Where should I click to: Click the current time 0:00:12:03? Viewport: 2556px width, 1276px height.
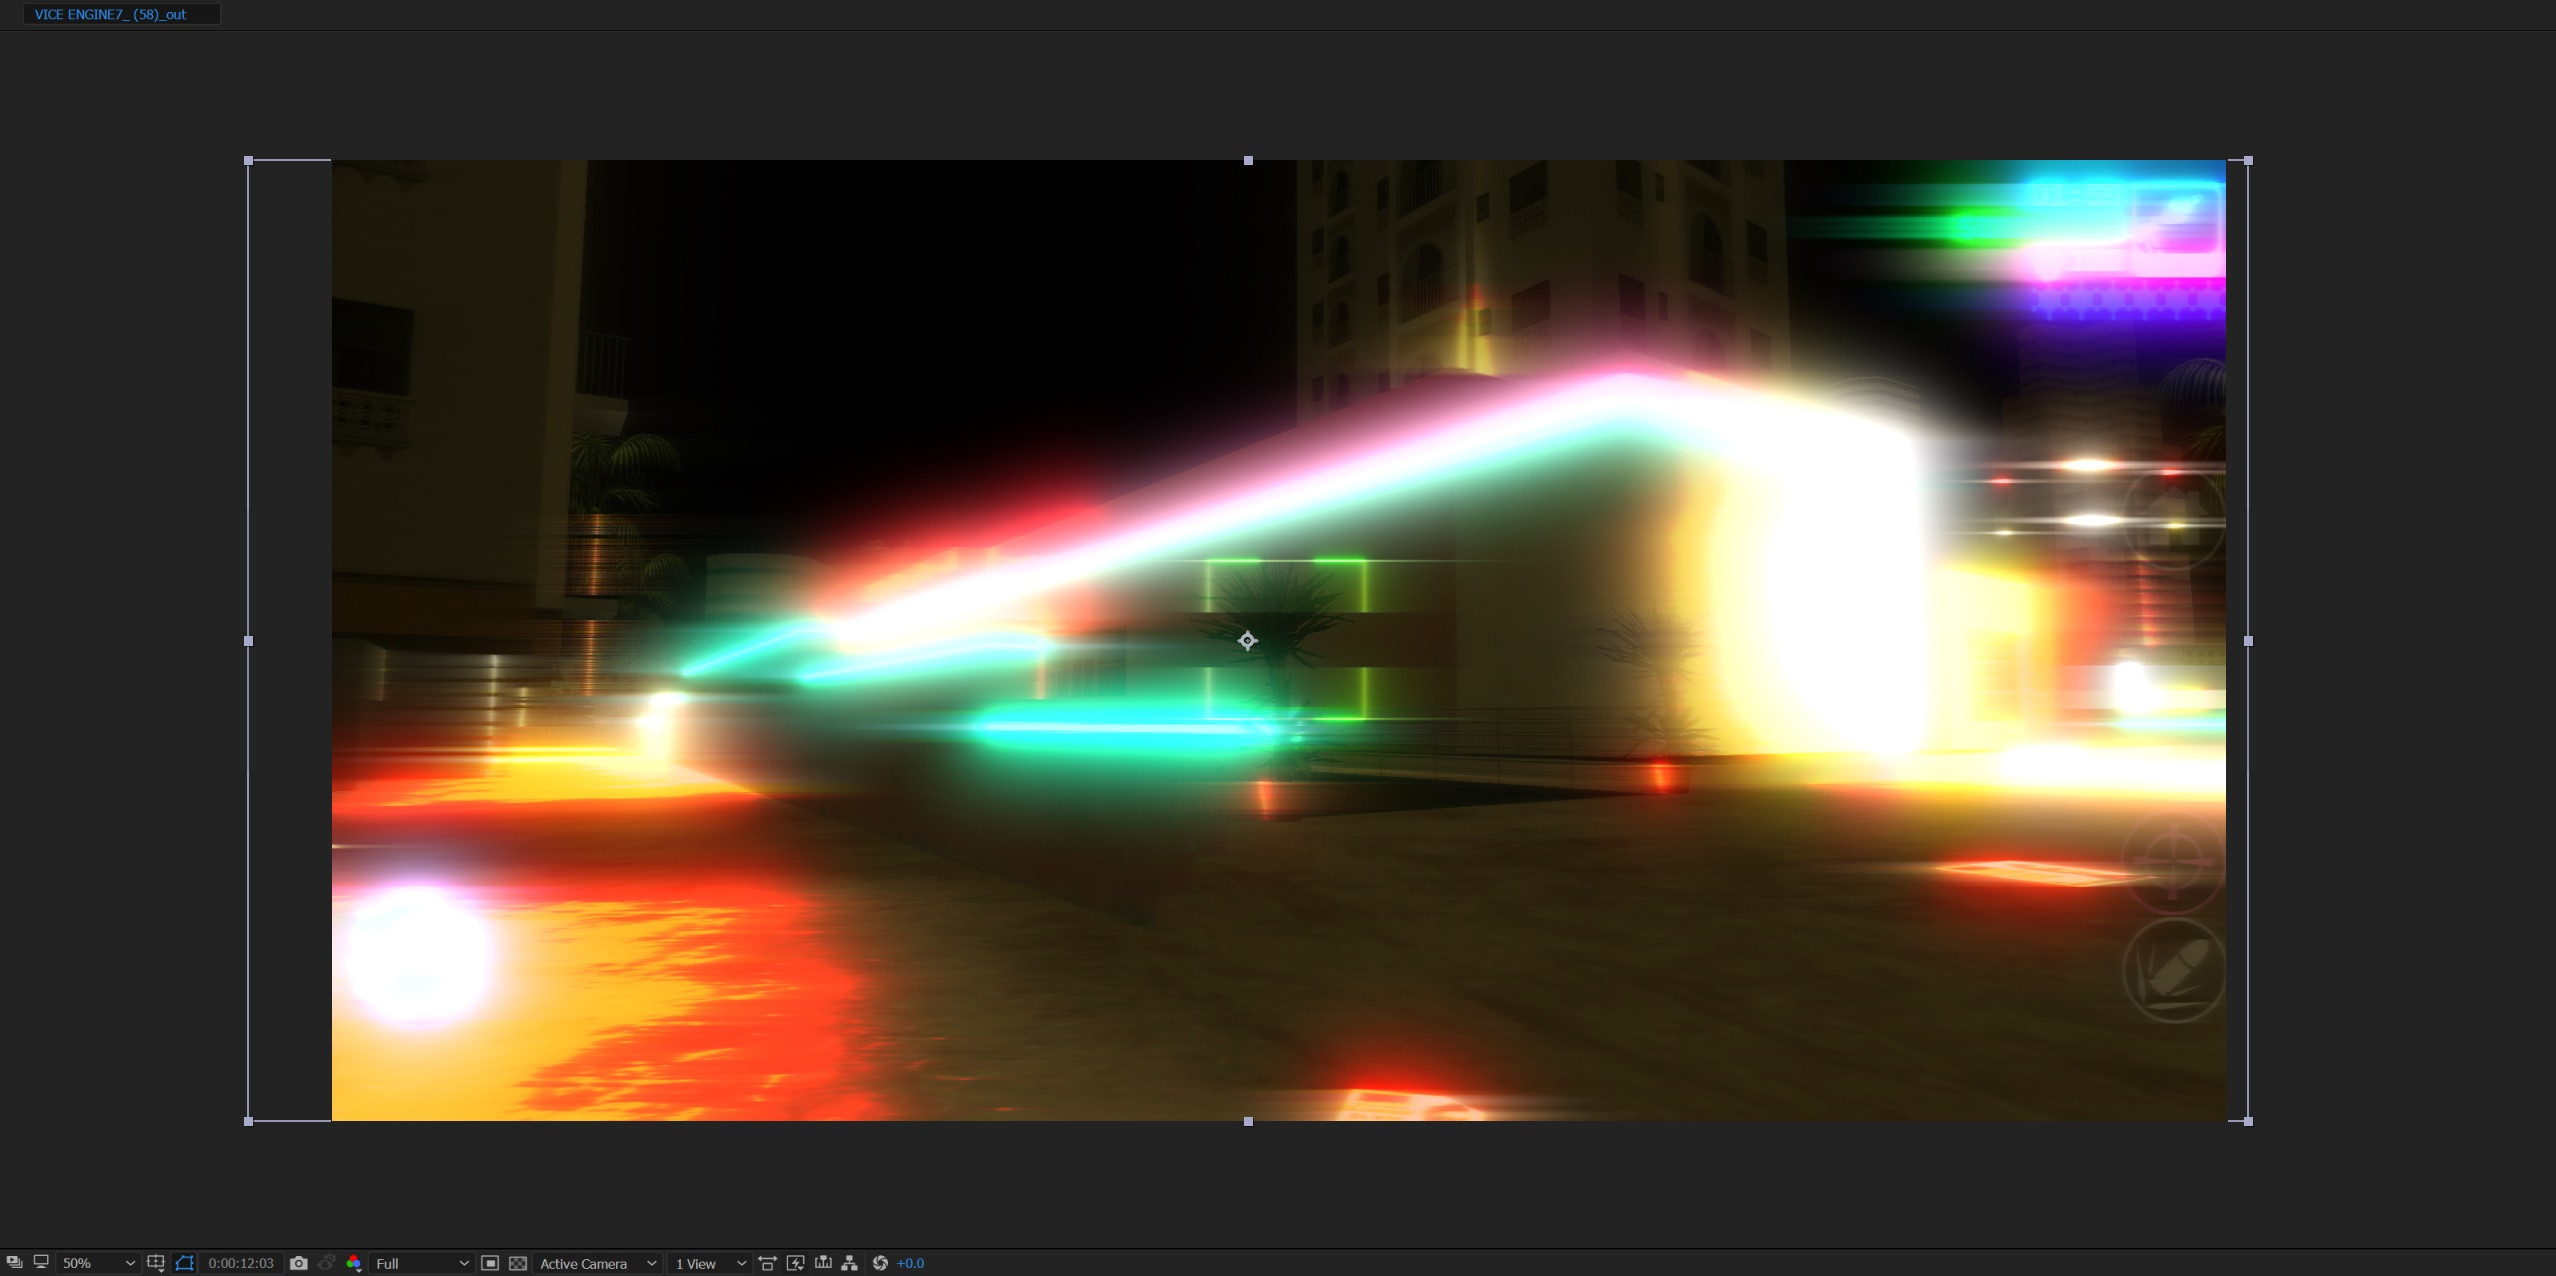point(241,1263)
